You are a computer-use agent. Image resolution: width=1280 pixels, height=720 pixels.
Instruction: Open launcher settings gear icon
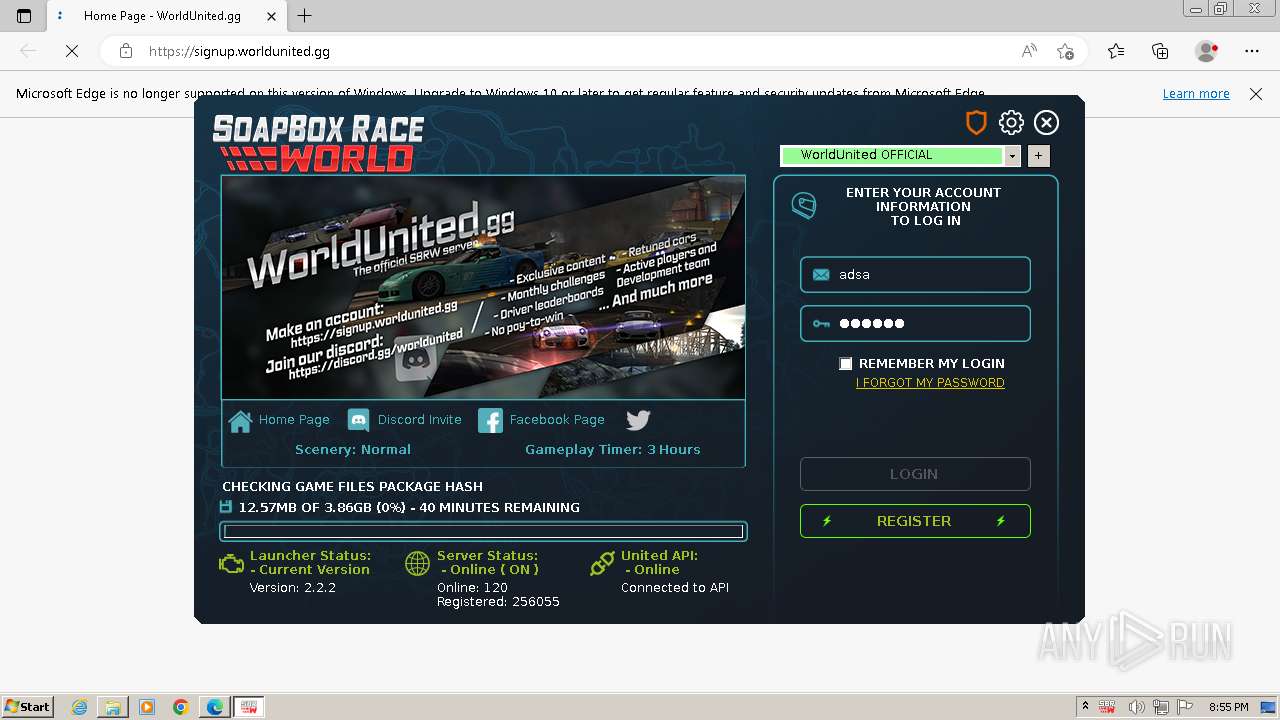click(1011, 122)
